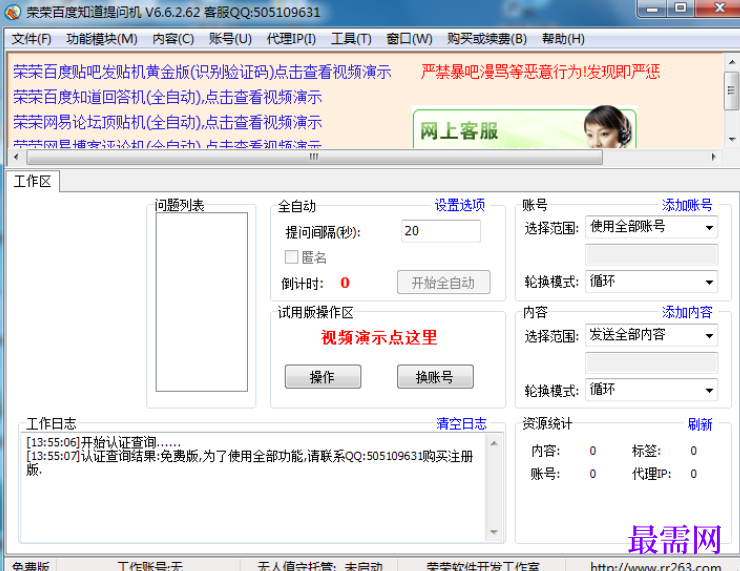Click 免费版 status bar entry
The height and width of the screenshot is (571, 740).
(30, 565)
